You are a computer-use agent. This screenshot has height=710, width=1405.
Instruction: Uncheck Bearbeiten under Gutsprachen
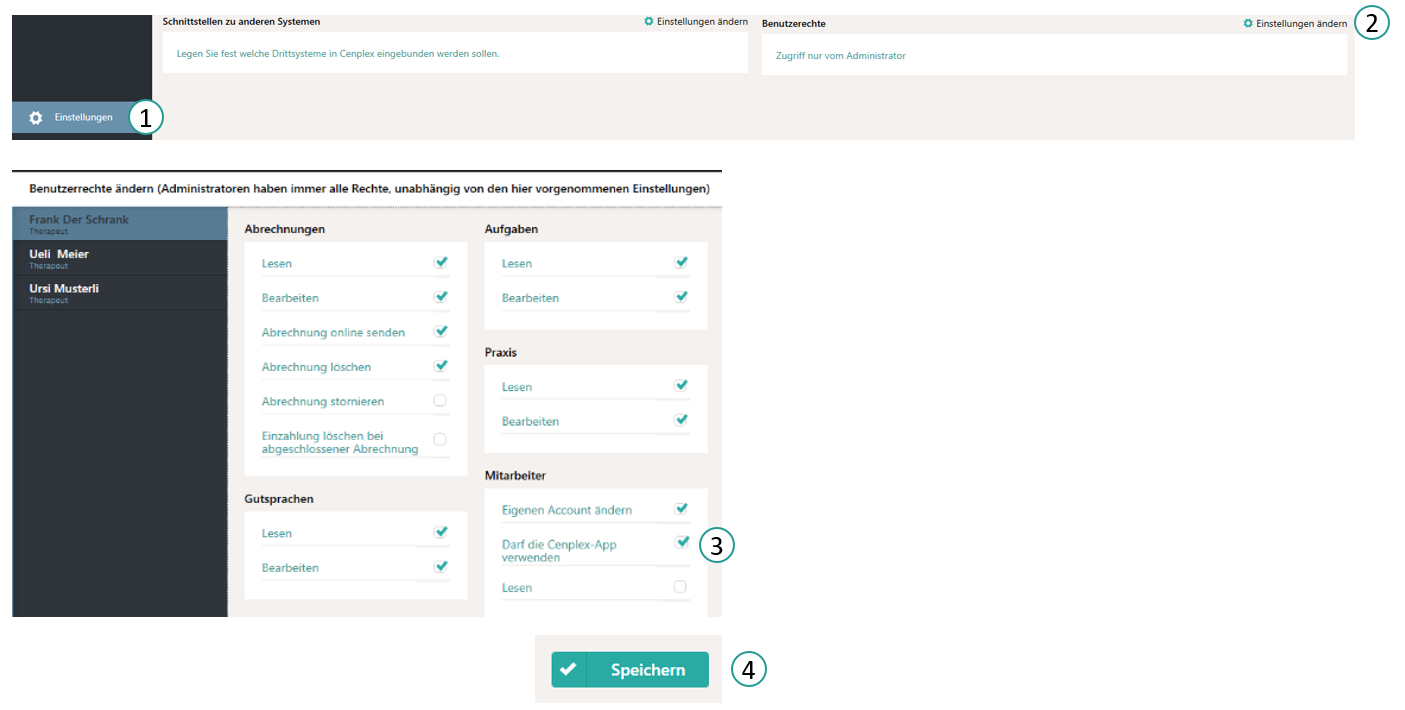[x=440, y=567]
